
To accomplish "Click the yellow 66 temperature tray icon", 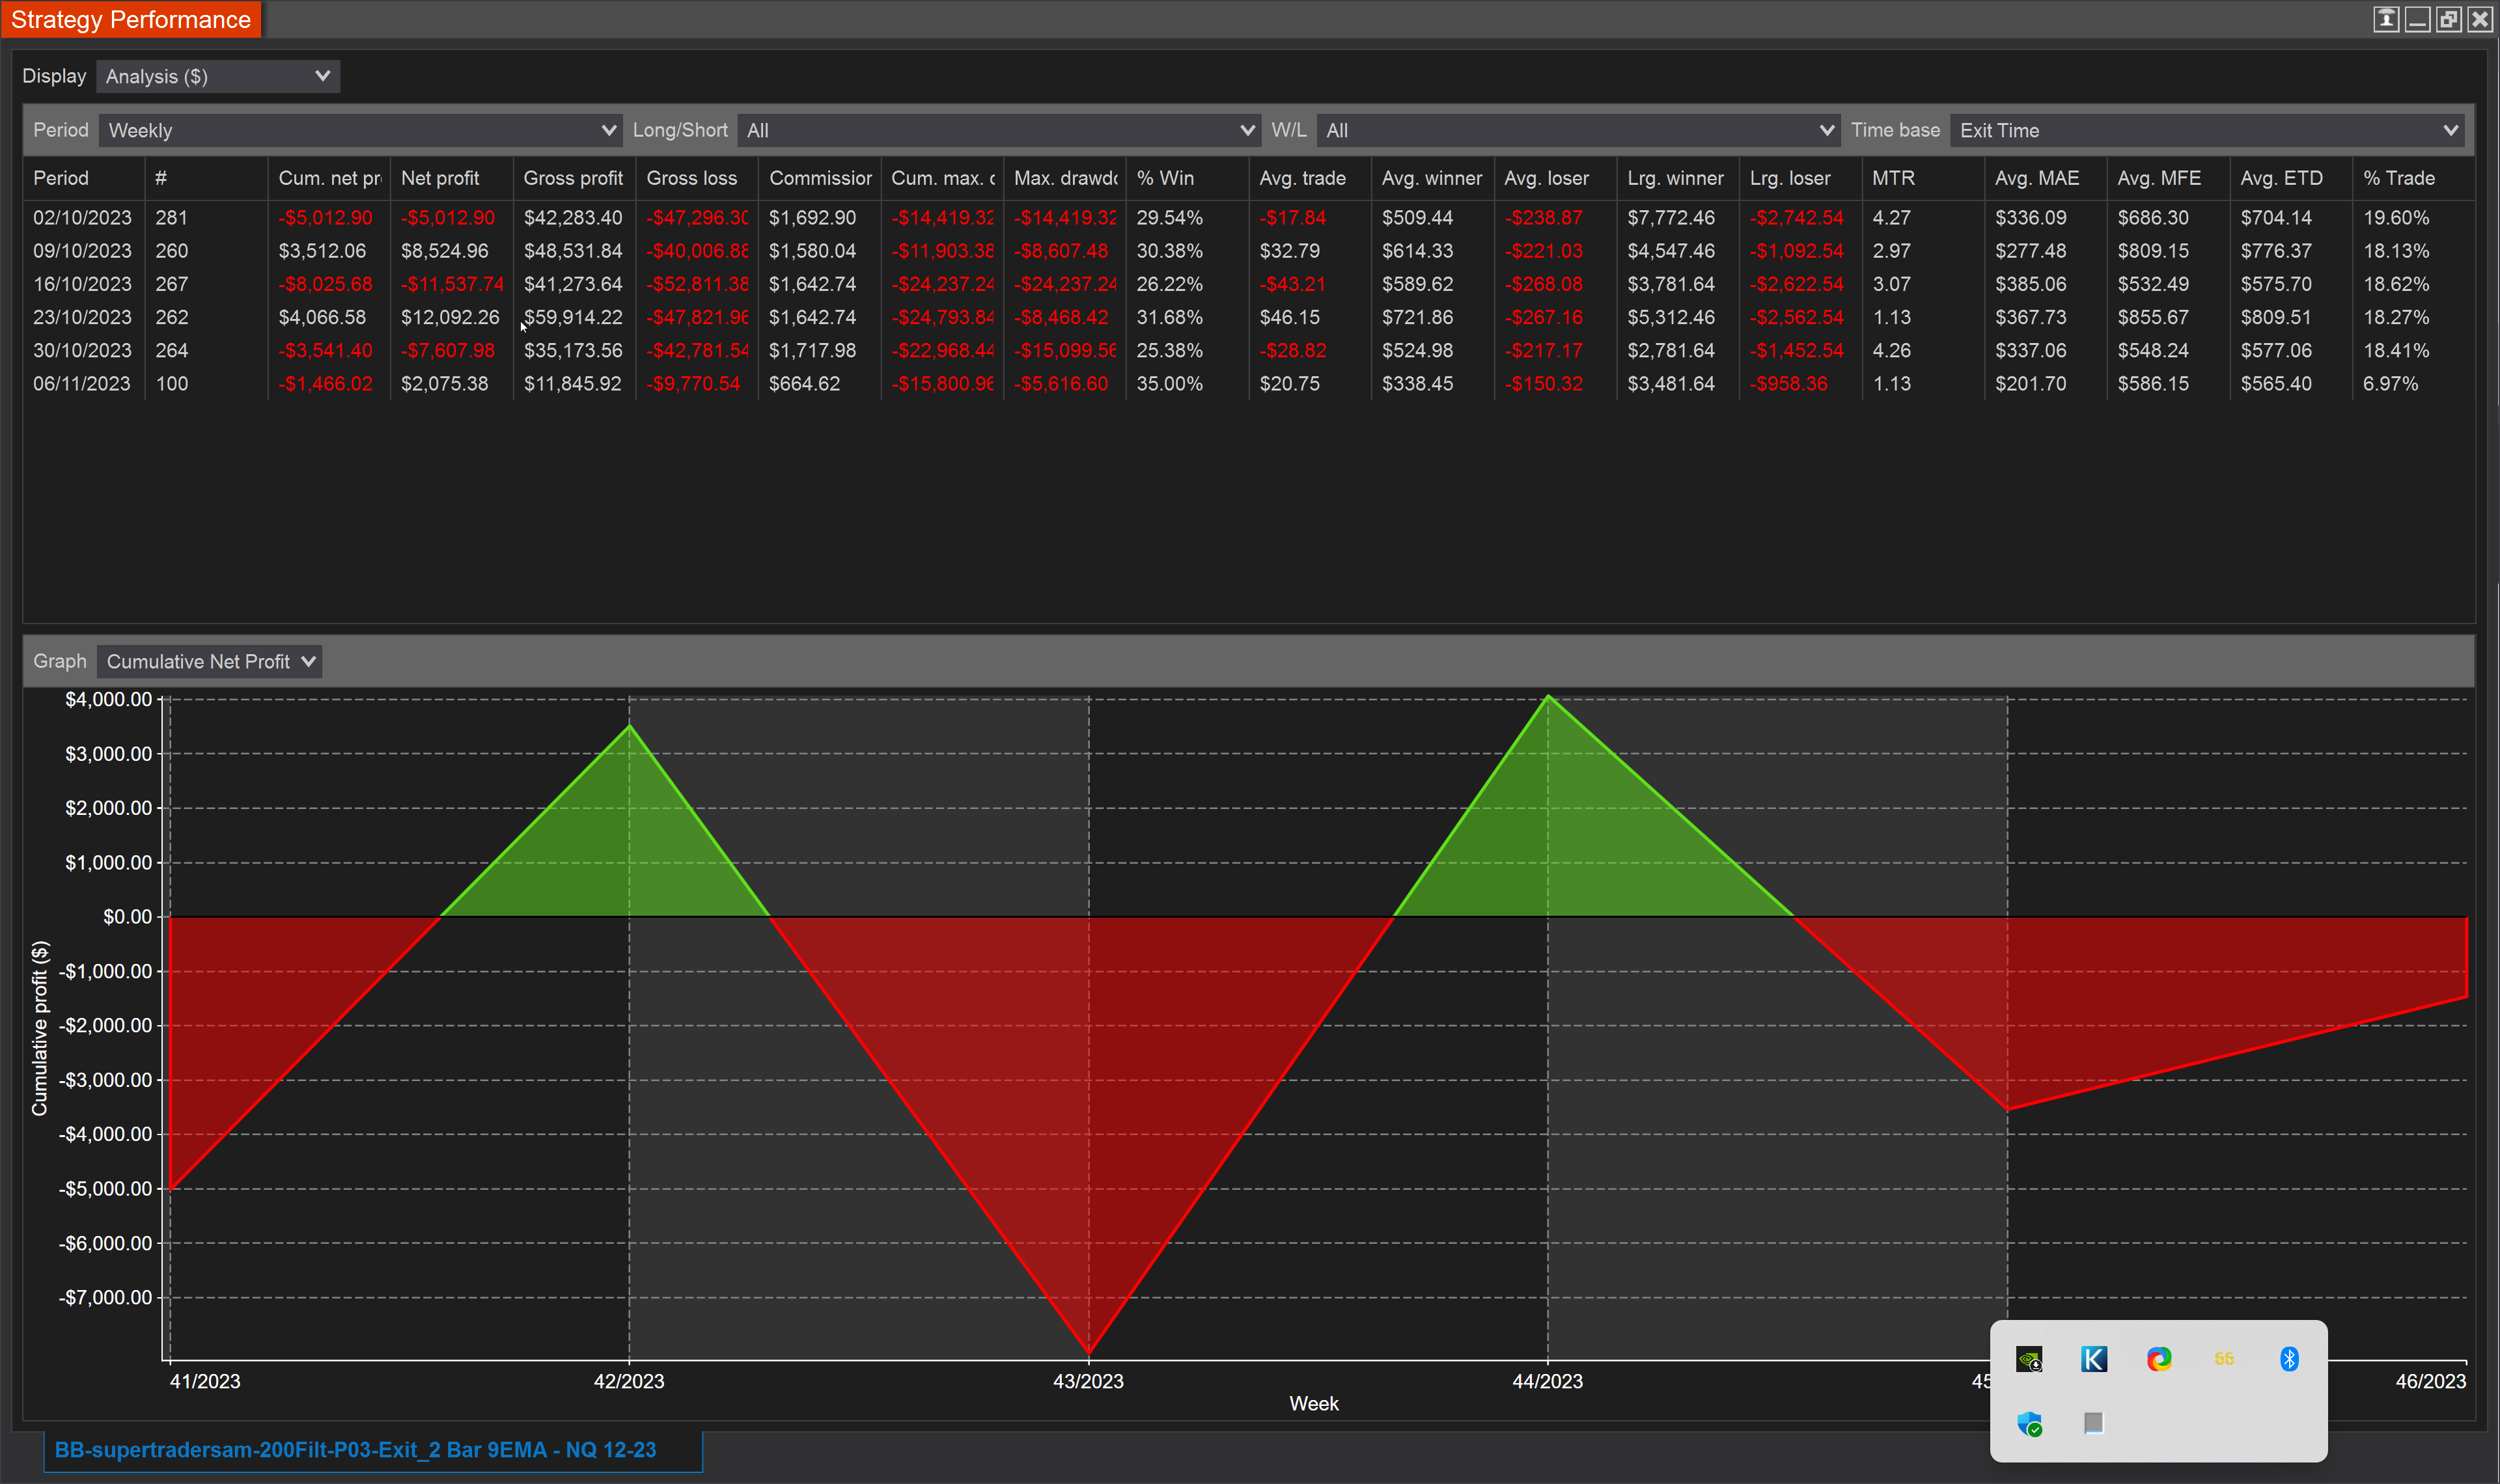I will [x=2224, y=1359].
